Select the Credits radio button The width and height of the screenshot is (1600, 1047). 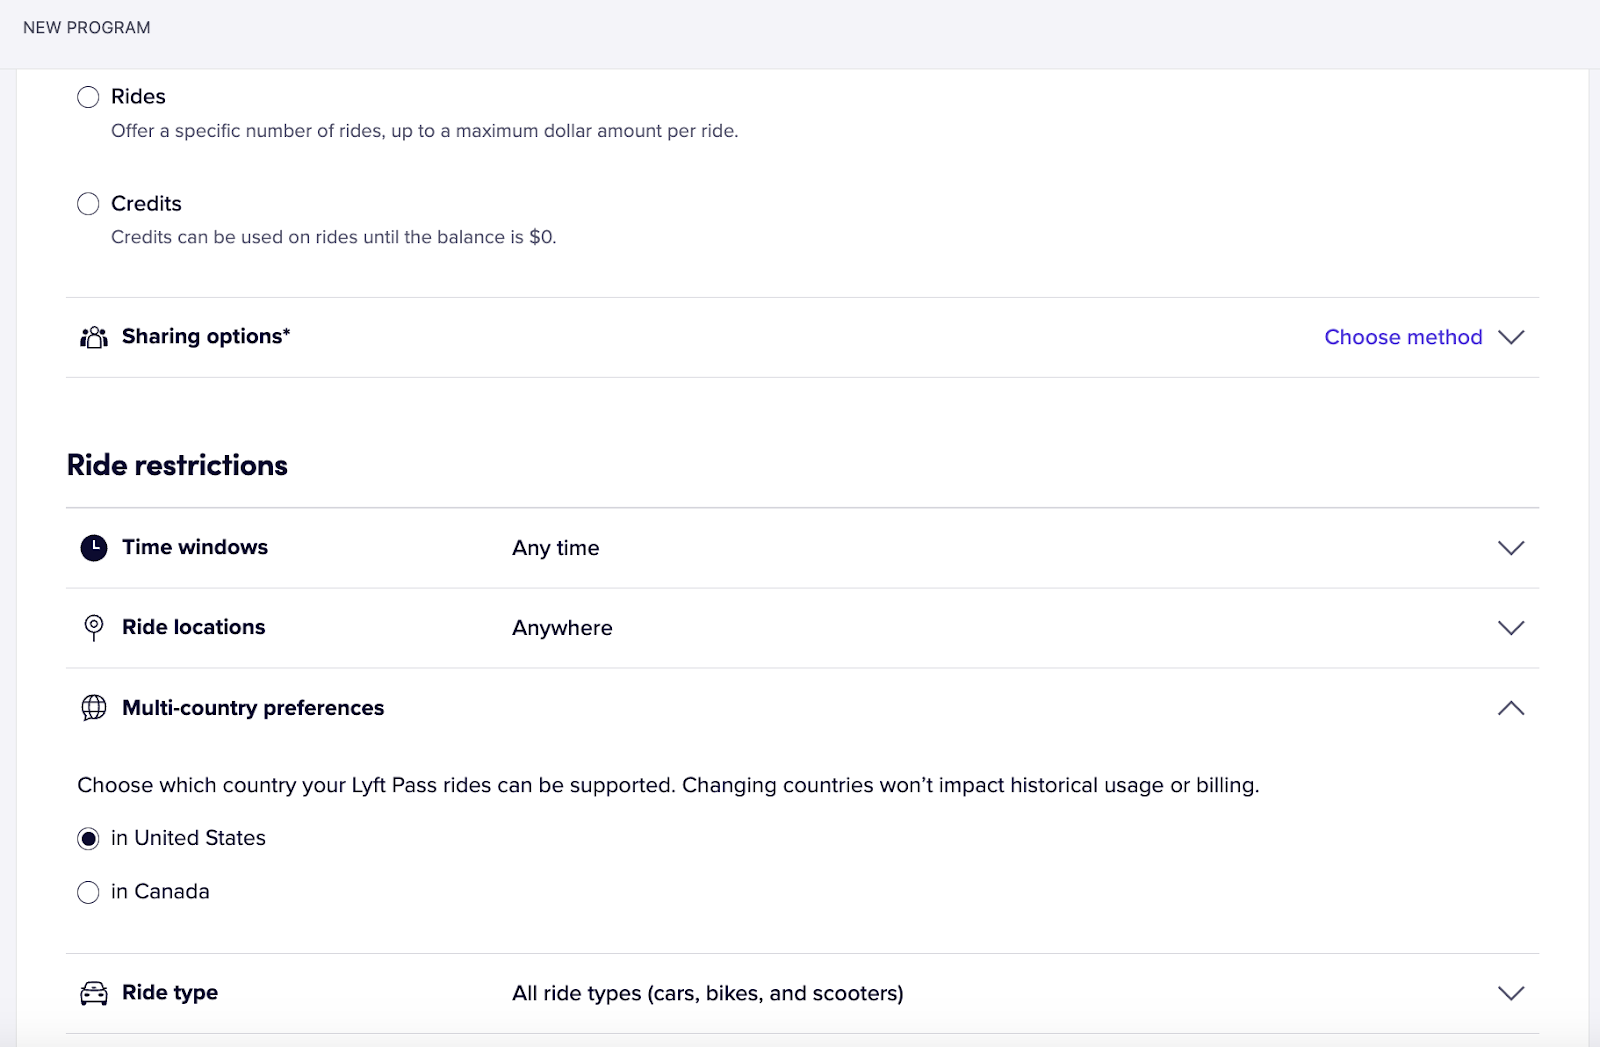tap(88, 204)
